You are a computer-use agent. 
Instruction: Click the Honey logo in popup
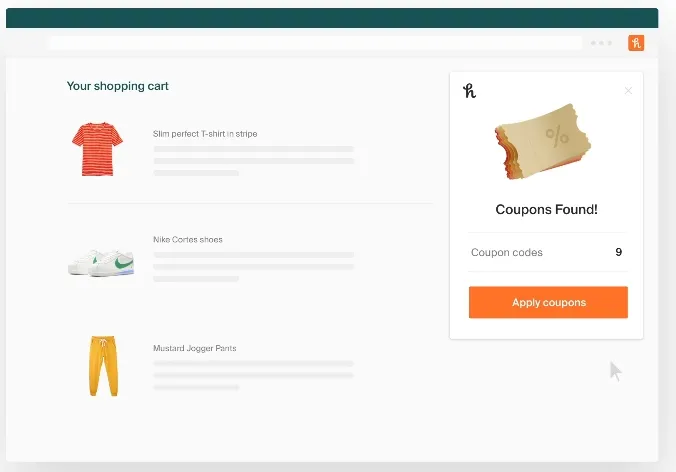click(x=469, y=91)
